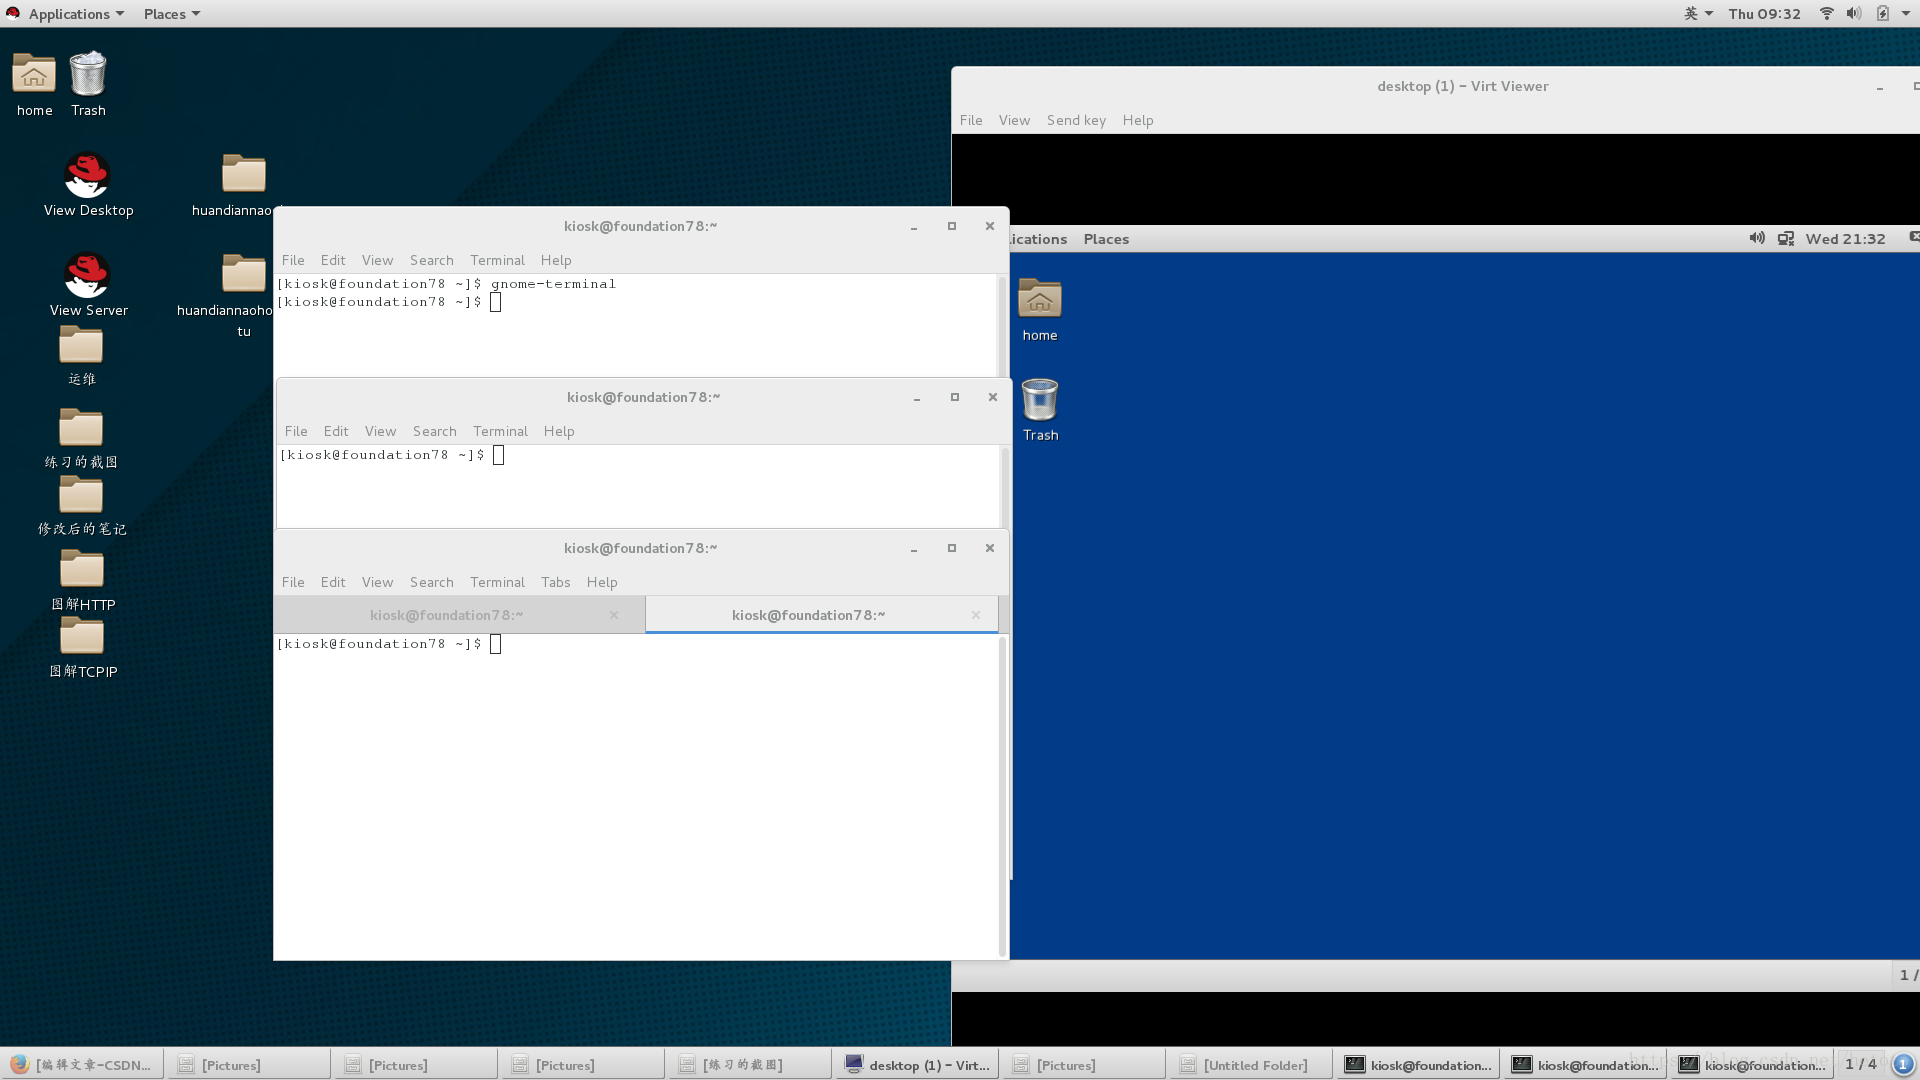This screenshot has height=1080, width=1920.
Task: Open the 英 input method dropdown
Action: tap(1698, 14)
